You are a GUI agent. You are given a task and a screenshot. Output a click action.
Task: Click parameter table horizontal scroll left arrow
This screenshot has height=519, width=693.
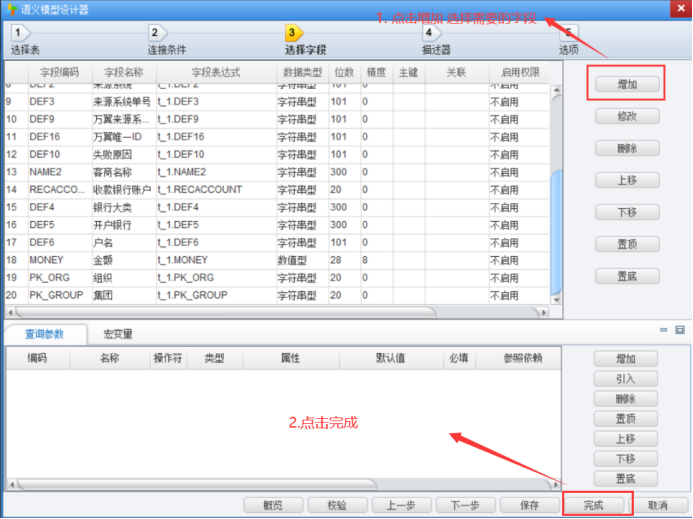(11, 485)
